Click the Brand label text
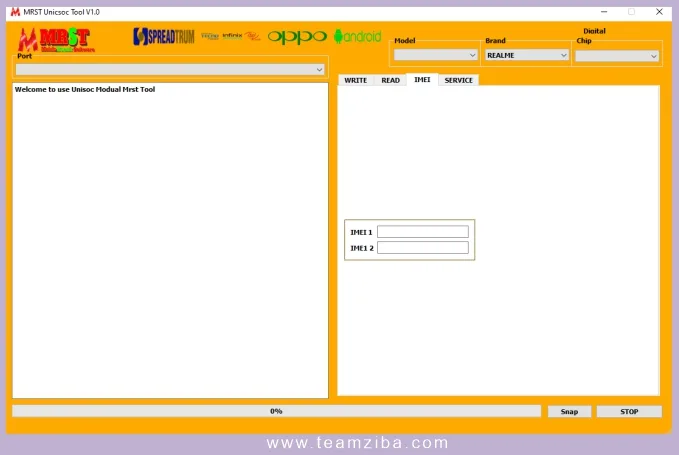Image resolution: width=679 pixels, height=455 pixels. click(x=495, y=40)
